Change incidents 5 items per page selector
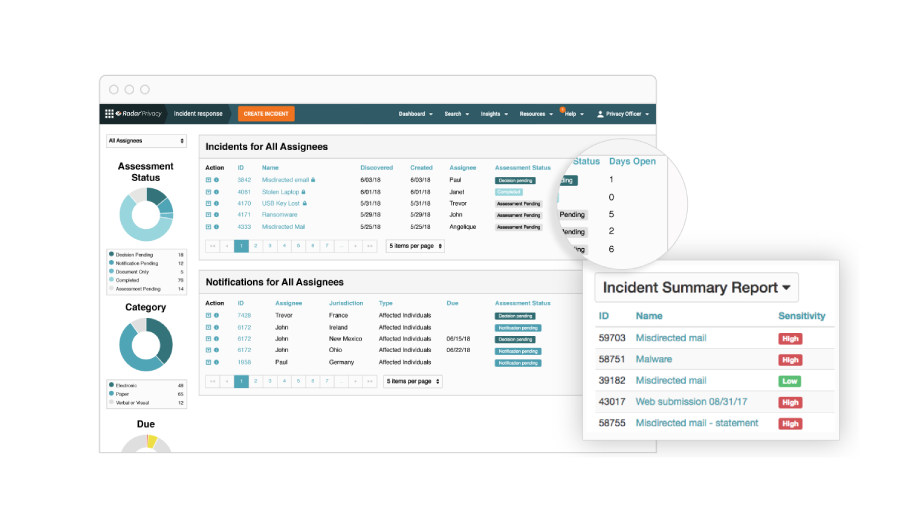909x521 pixels. [415, 246]
